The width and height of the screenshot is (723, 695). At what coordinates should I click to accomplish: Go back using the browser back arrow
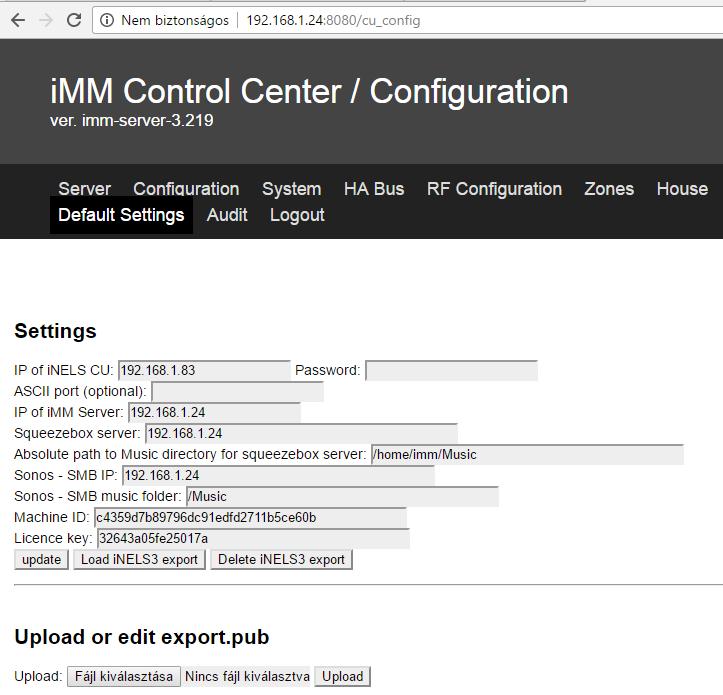pos(18,20)
